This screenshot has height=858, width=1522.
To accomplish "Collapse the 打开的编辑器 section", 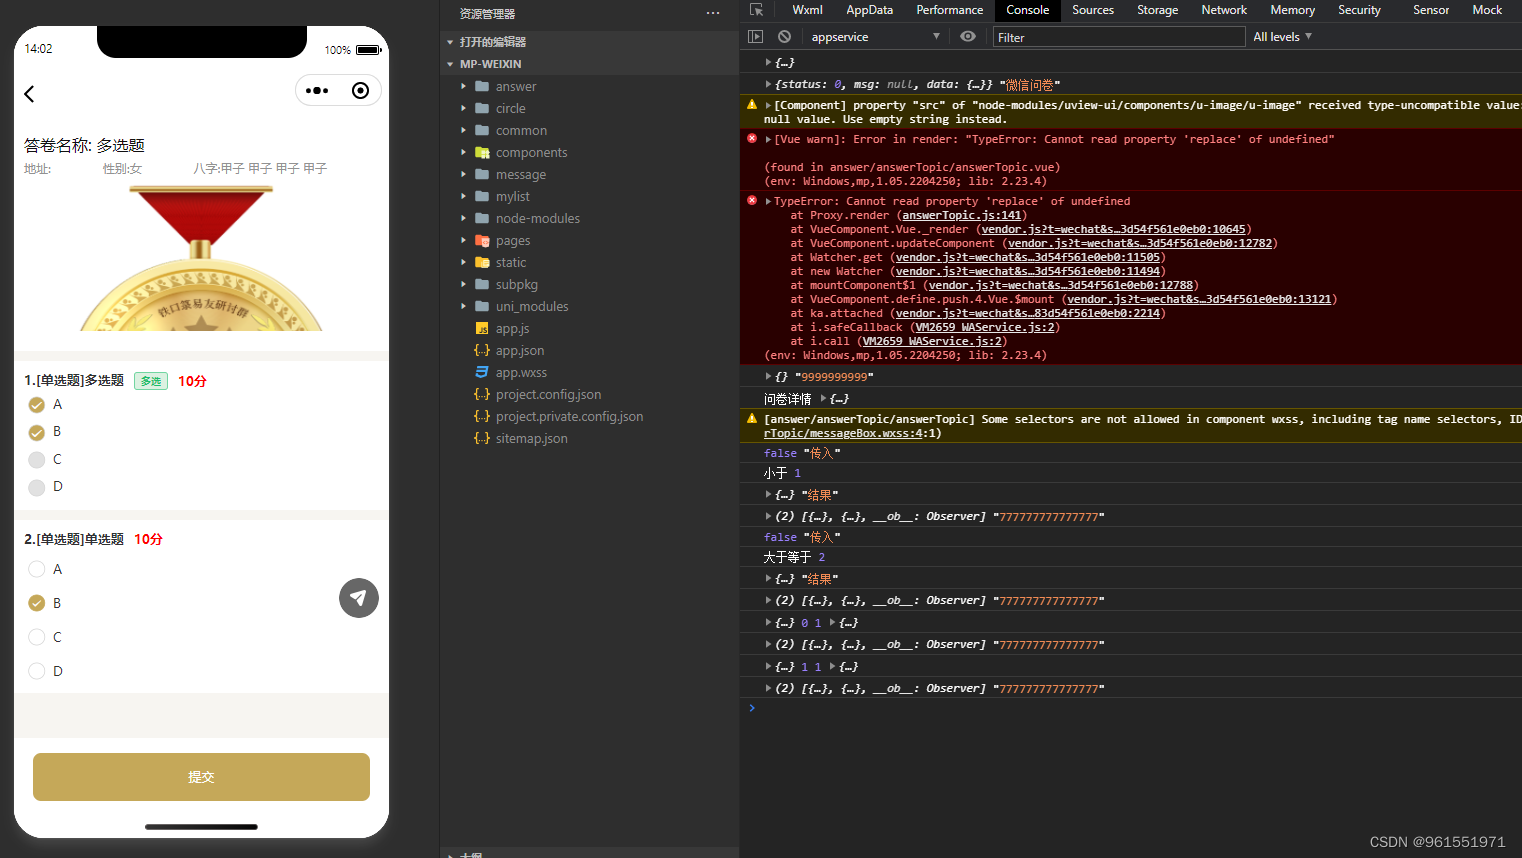I will click(450, 42).
